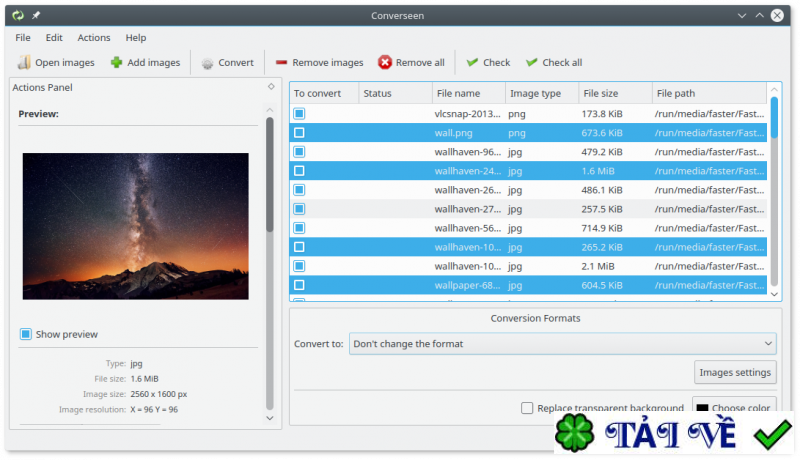The width and height of the screenshot is (800, 460).
Task: Click the file list vertical scrollbar handle
Action: (774, 117)
